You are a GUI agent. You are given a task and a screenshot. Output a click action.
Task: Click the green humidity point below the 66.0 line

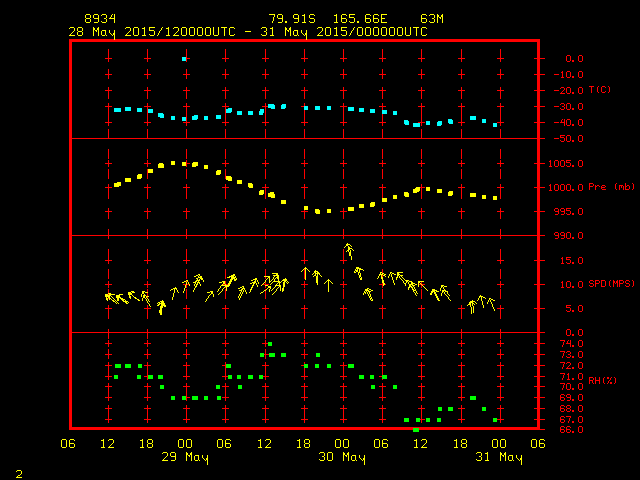(416, 430)
